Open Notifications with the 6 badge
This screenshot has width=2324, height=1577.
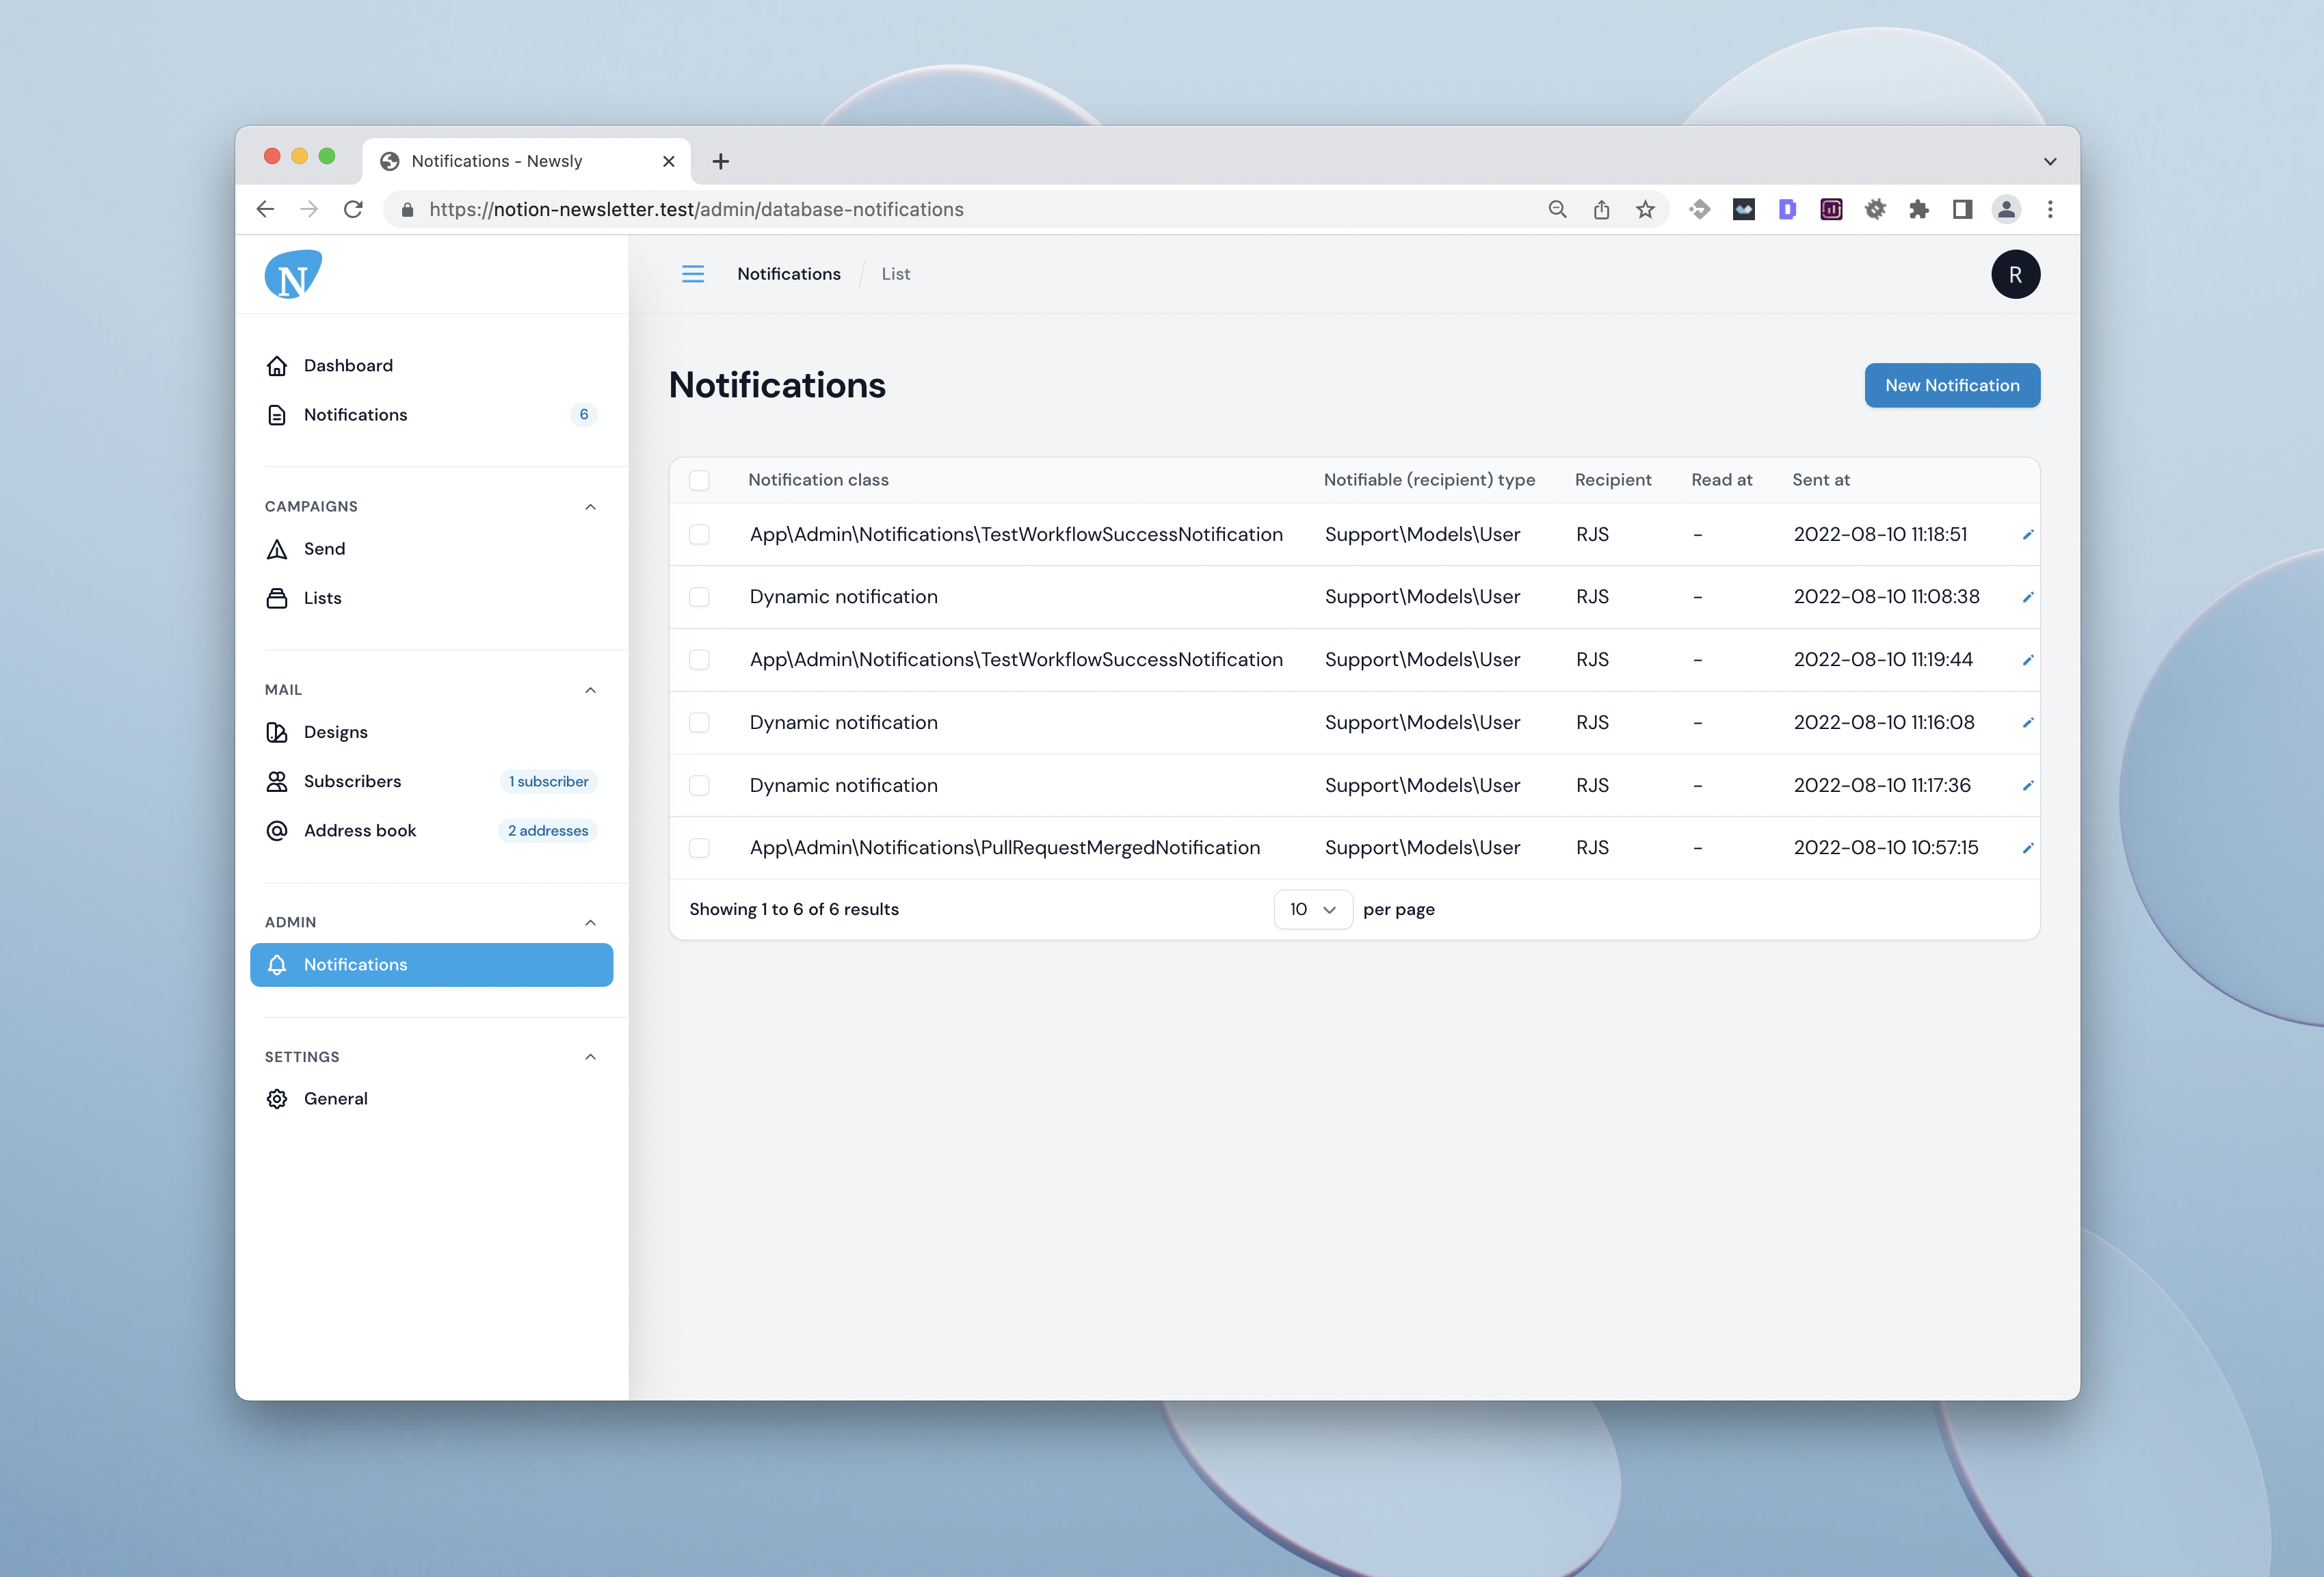coord(431,415)
